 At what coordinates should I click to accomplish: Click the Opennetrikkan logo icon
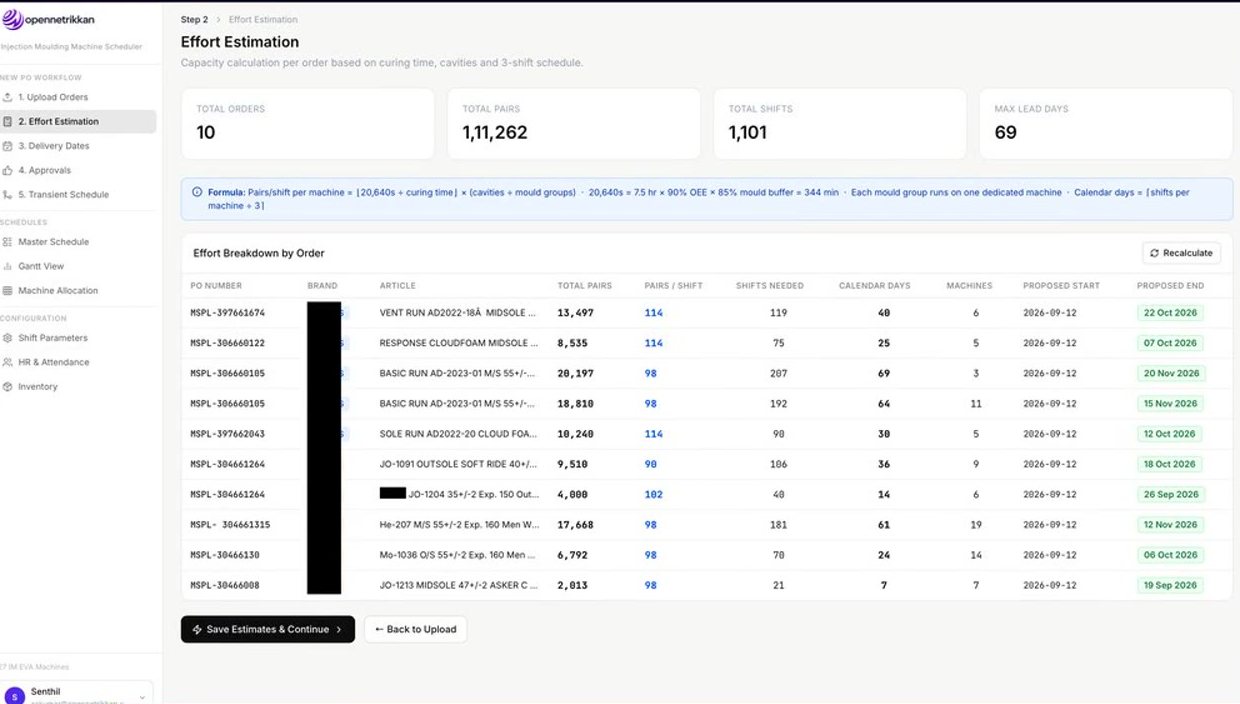[13, 19]
